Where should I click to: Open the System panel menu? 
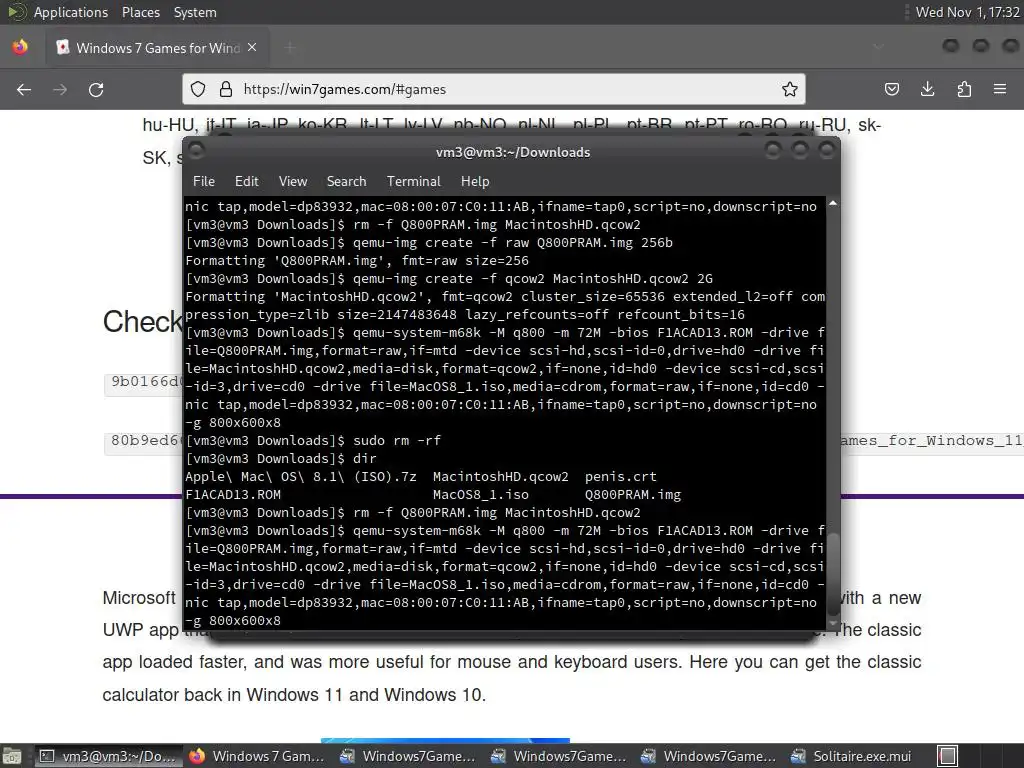point(195,12)
